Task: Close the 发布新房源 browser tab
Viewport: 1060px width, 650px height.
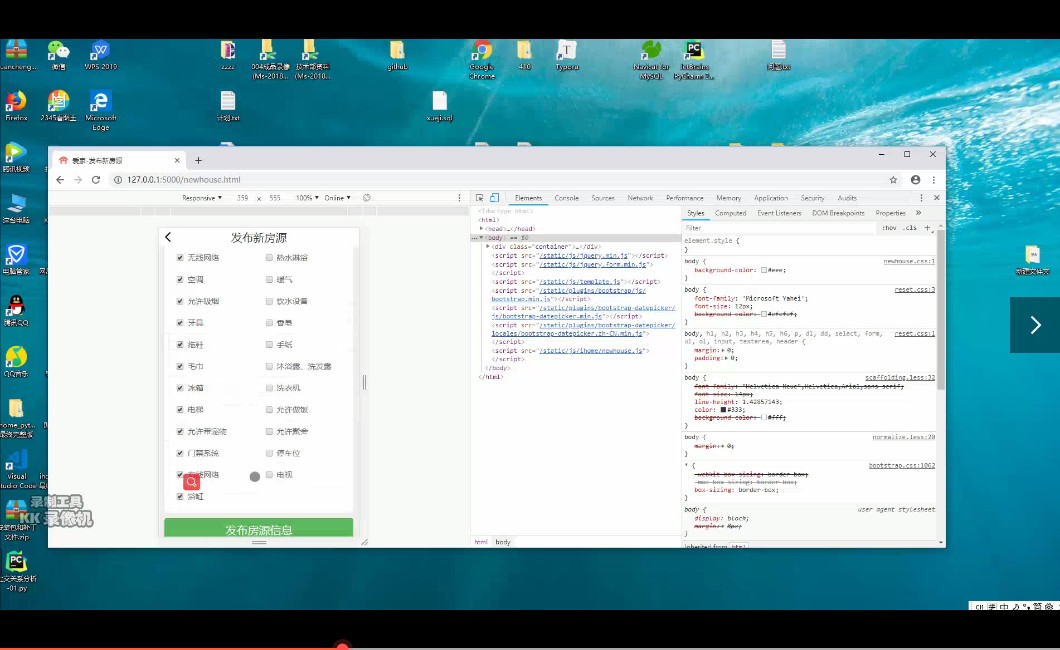Action: coord(177,160)
